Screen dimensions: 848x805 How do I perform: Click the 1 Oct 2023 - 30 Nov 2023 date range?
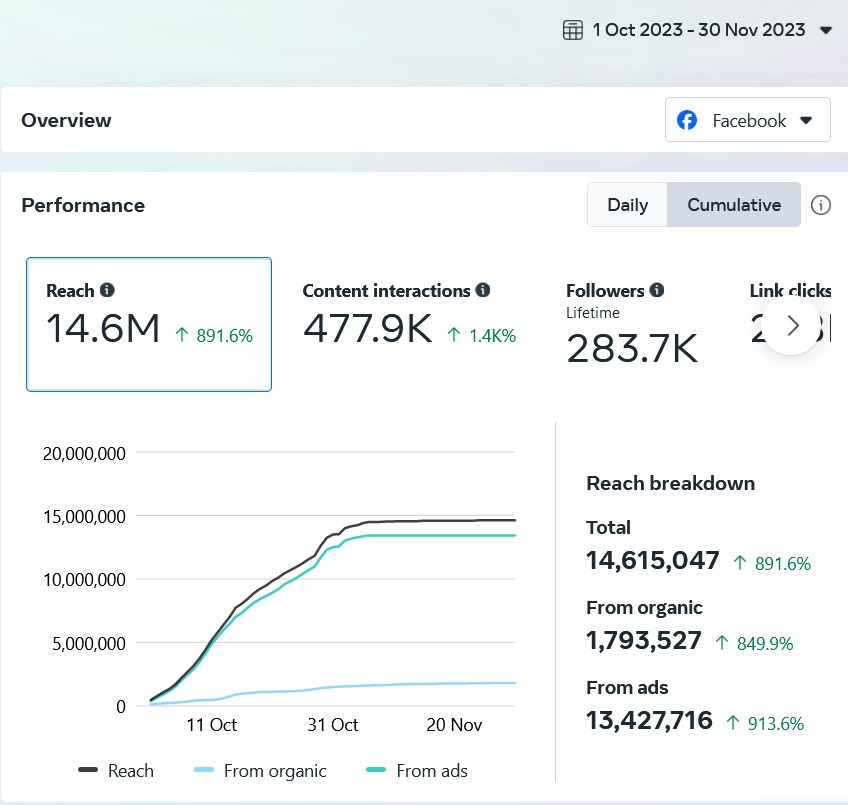click(x=698, y=30)
